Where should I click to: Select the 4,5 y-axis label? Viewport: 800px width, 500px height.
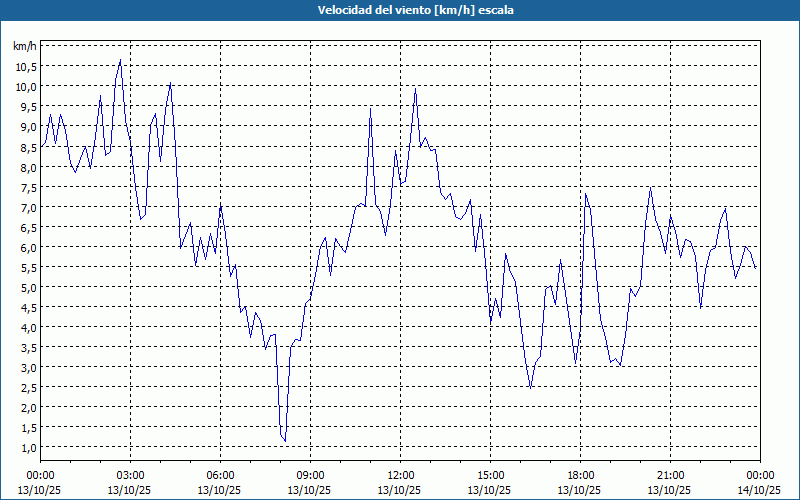[26, 307]
